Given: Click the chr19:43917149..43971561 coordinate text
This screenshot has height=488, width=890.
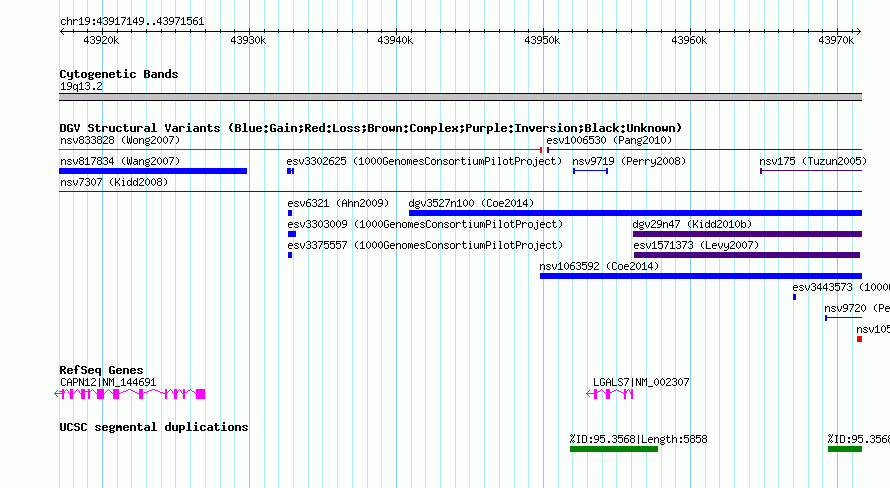Looking at the screenshot, I should [132, 21].
